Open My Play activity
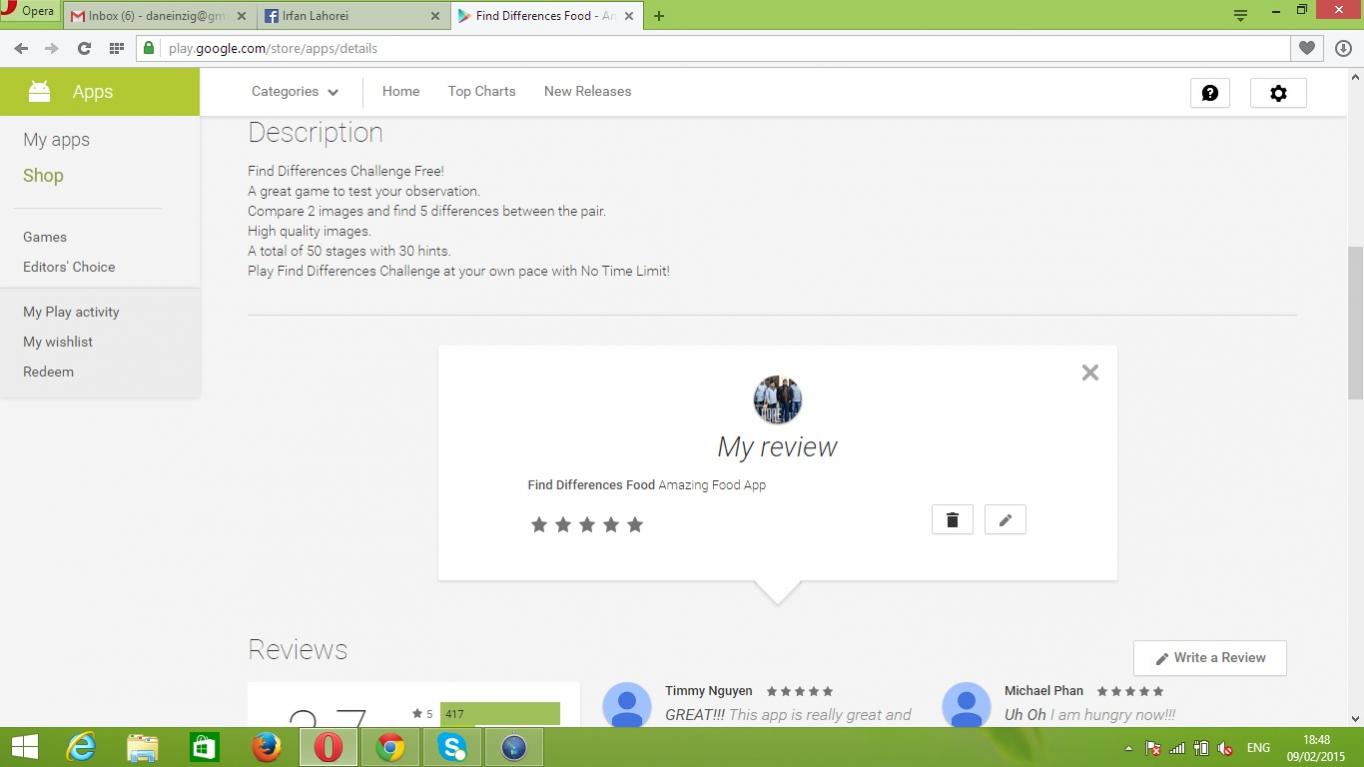This screenshot has height=767, width=1364. (x=71, y=312)
